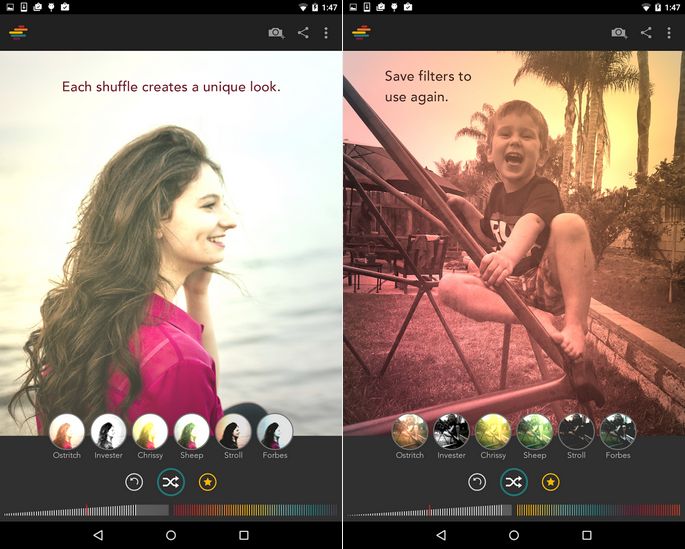
Task: Tap the share icon in right screen
Action: [646, 33]
